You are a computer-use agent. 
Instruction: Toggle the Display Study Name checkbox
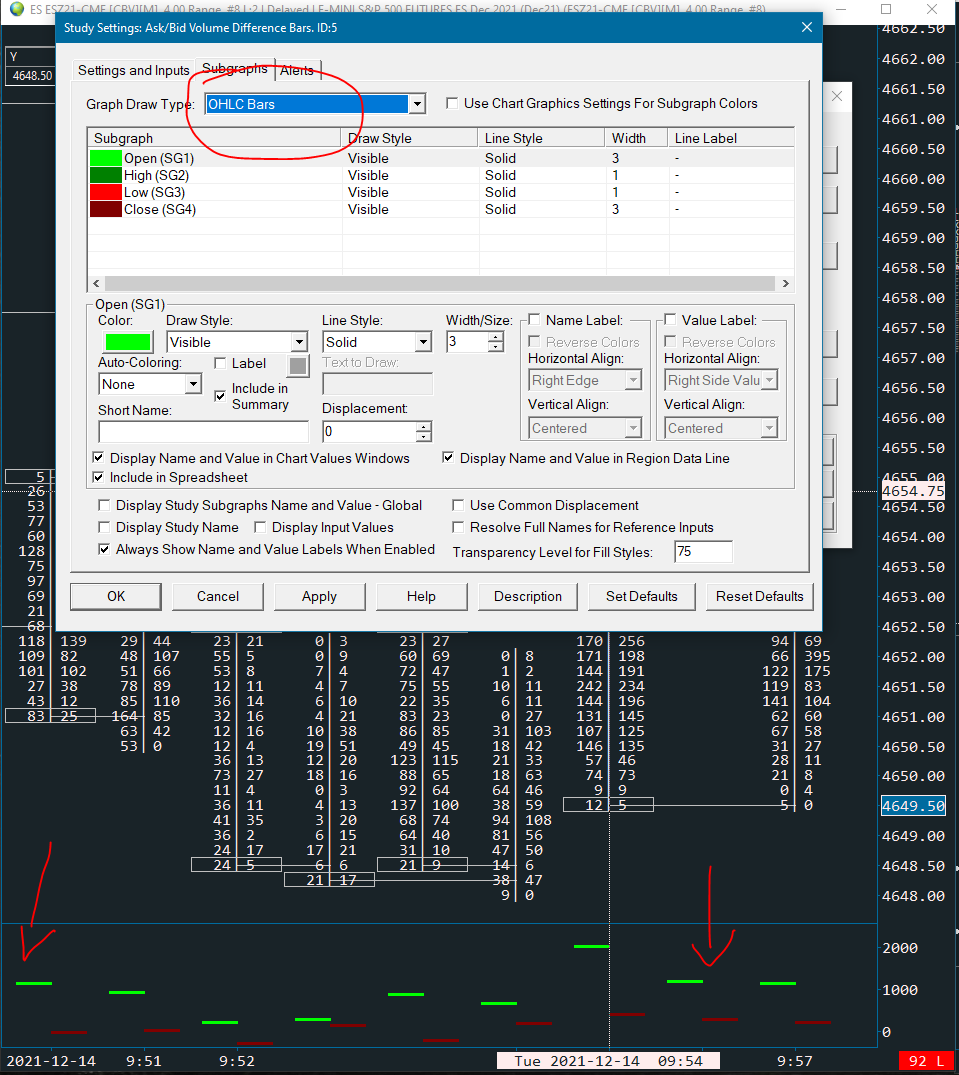pyautogui.click(x=105, y=527)
